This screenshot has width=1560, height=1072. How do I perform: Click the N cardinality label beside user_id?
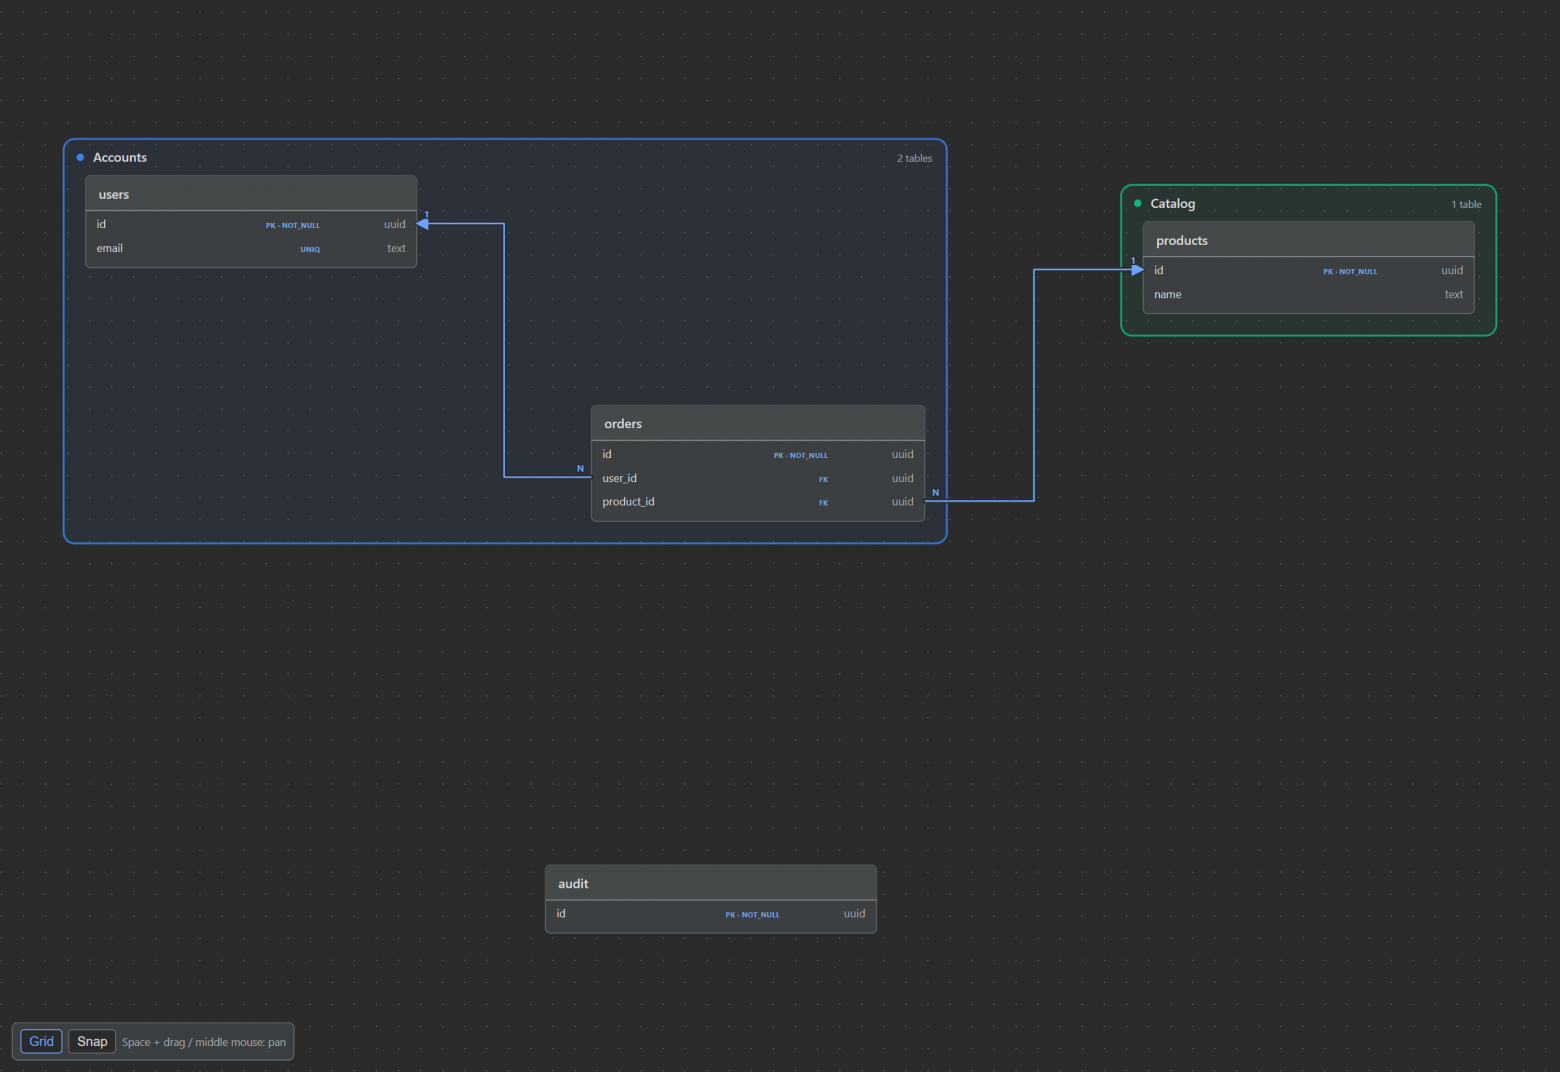(580, 468)
